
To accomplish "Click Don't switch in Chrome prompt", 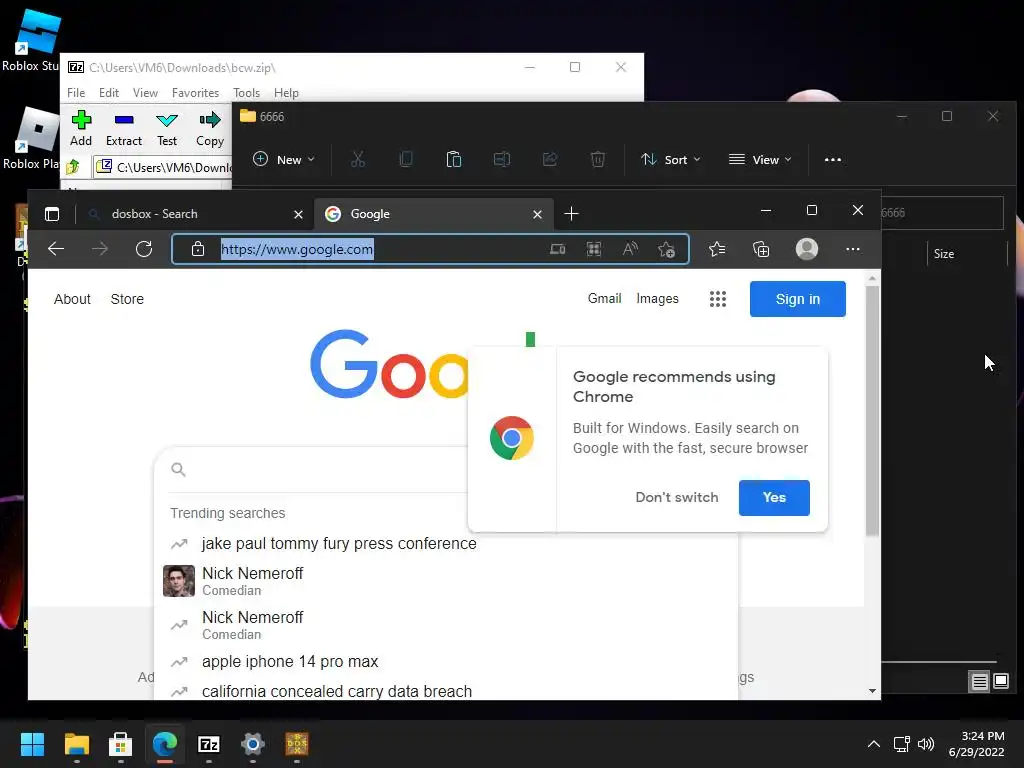I will (677, 498).
